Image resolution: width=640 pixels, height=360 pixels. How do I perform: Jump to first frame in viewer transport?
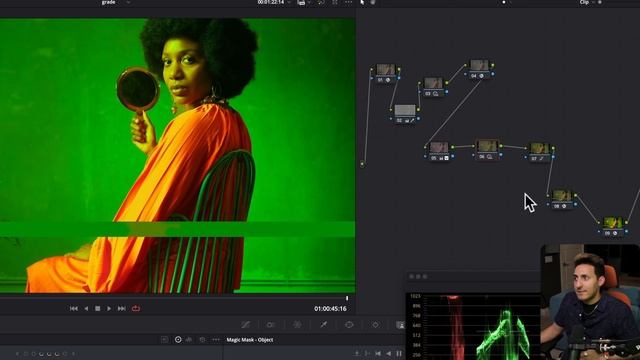(73, 309)
